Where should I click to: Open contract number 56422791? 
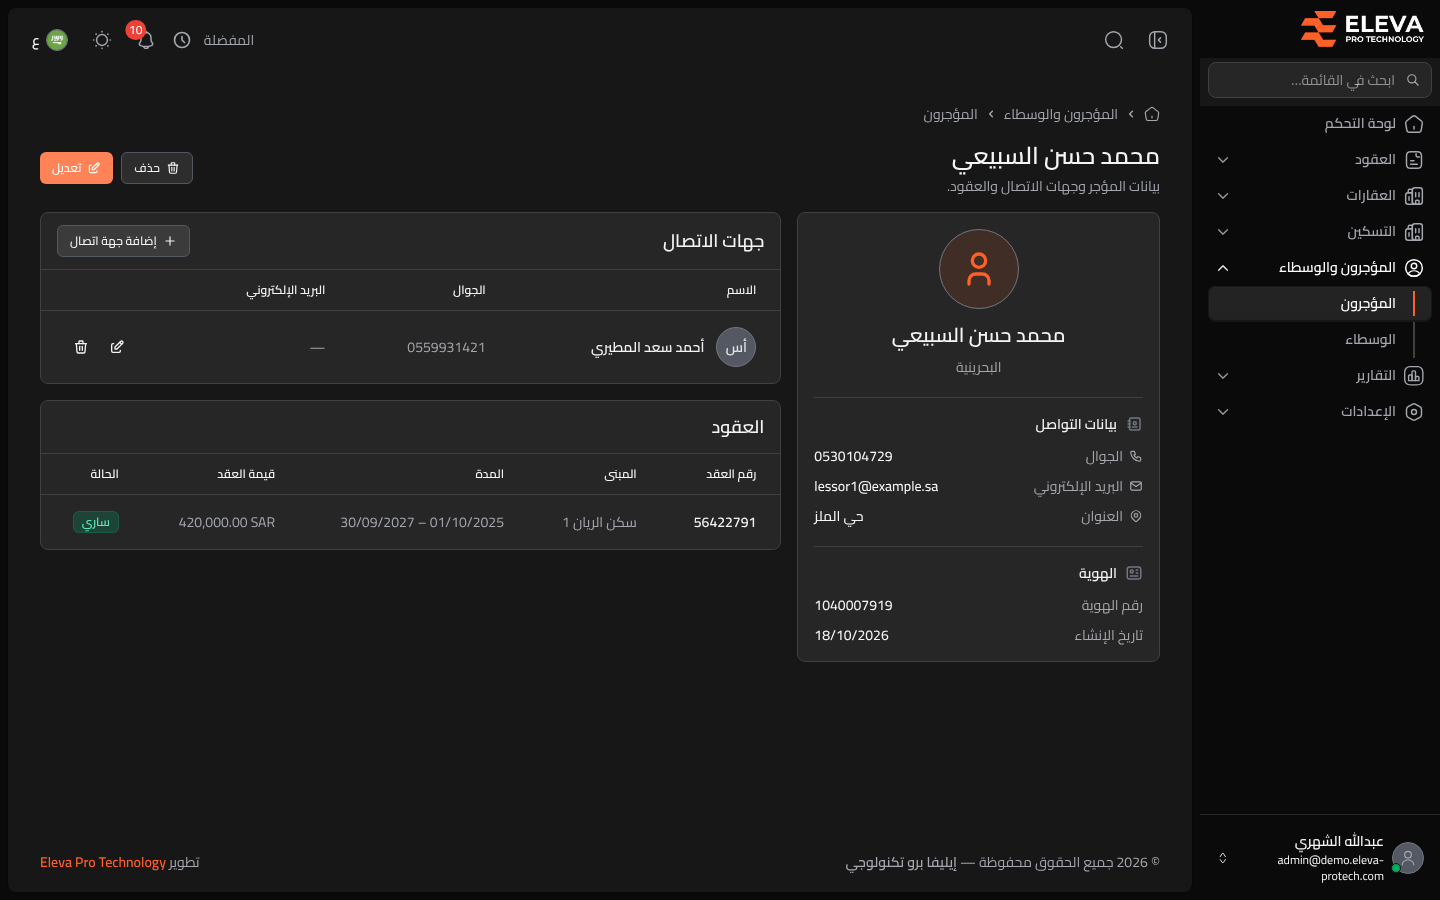[x=725, y=522]
